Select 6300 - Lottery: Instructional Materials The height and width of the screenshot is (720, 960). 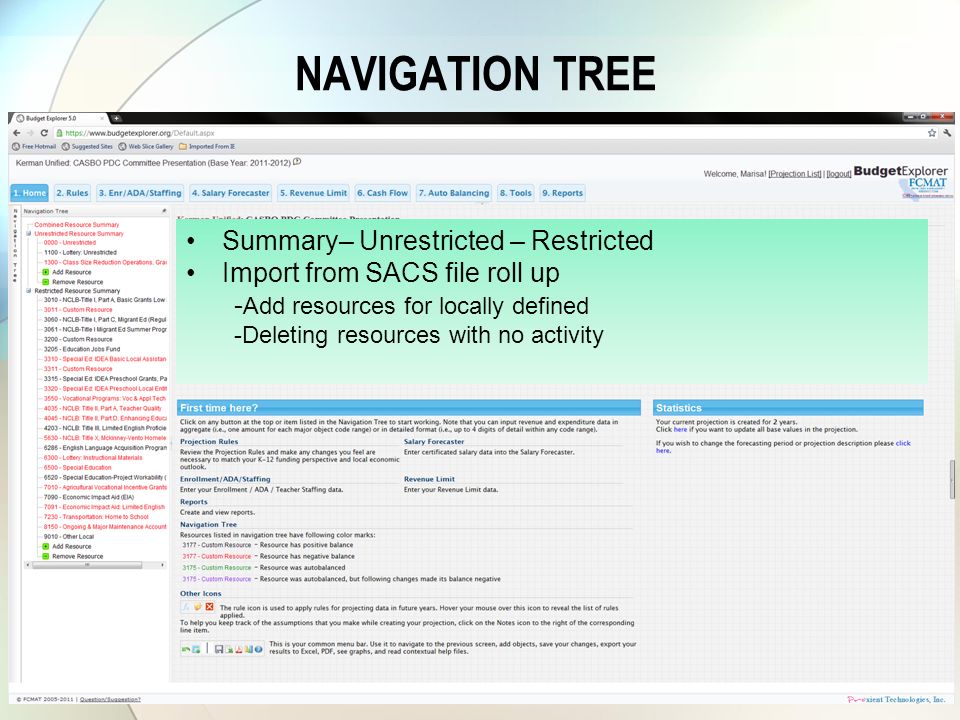[x=92, y=457]
